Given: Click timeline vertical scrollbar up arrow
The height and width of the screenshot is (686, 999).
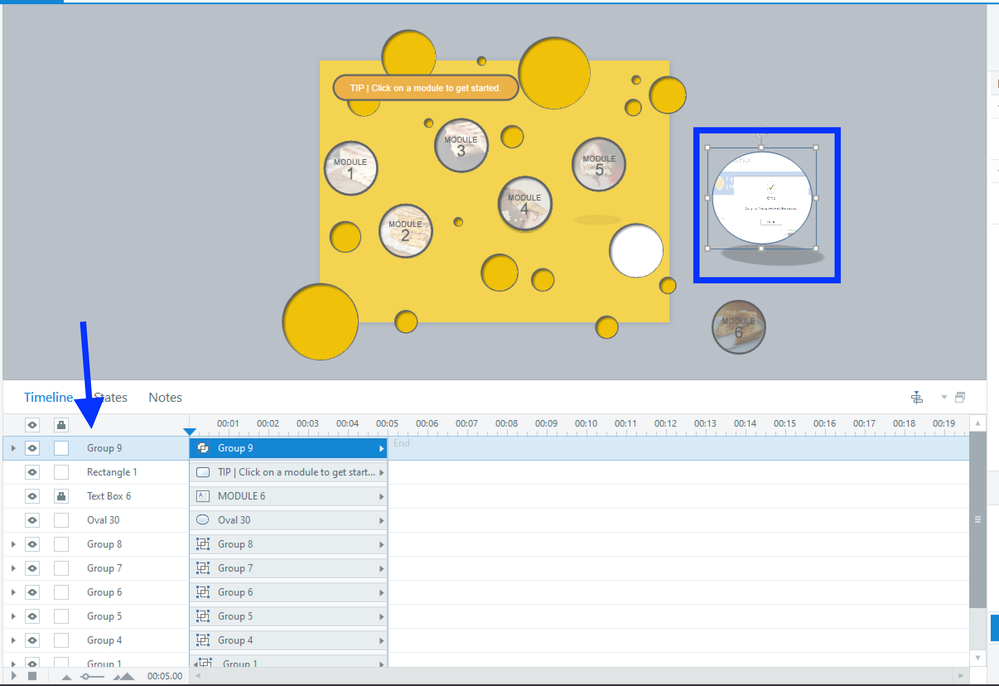Looking at the screenshot, I should tap(977, 423).
